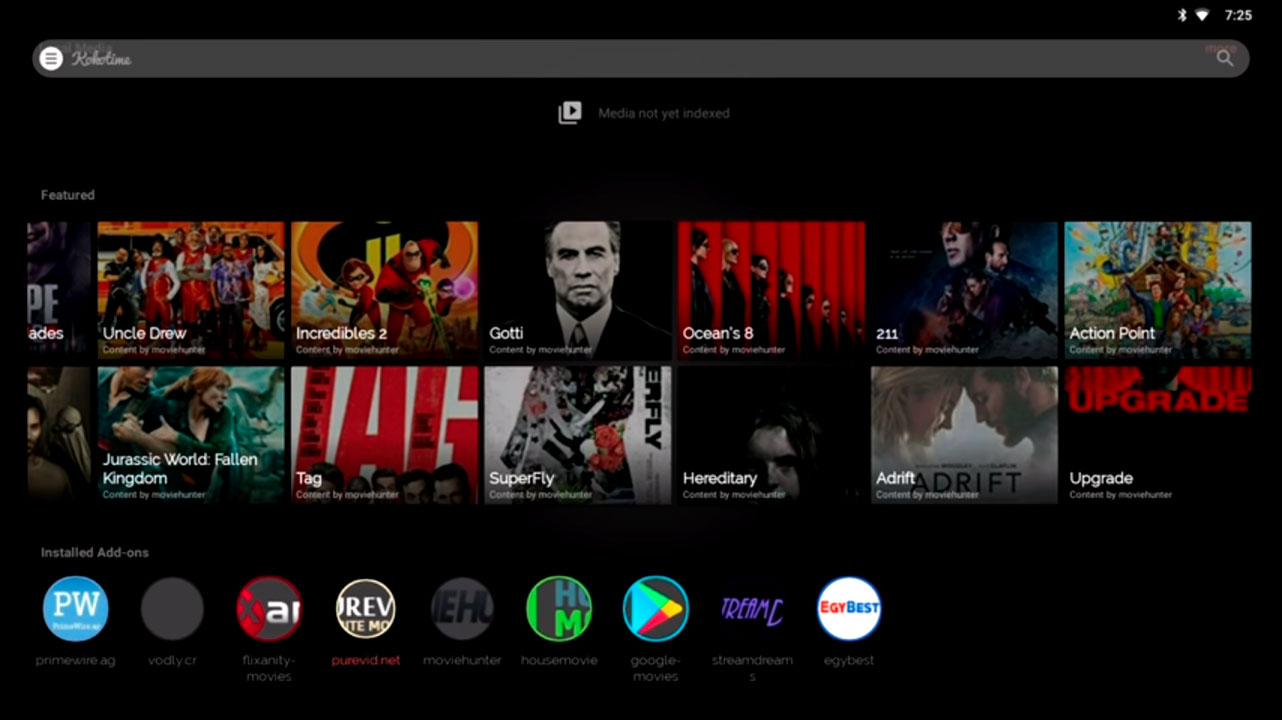Click the Featured section heading
Screen dimensions: 1282x720
[68, 195]
